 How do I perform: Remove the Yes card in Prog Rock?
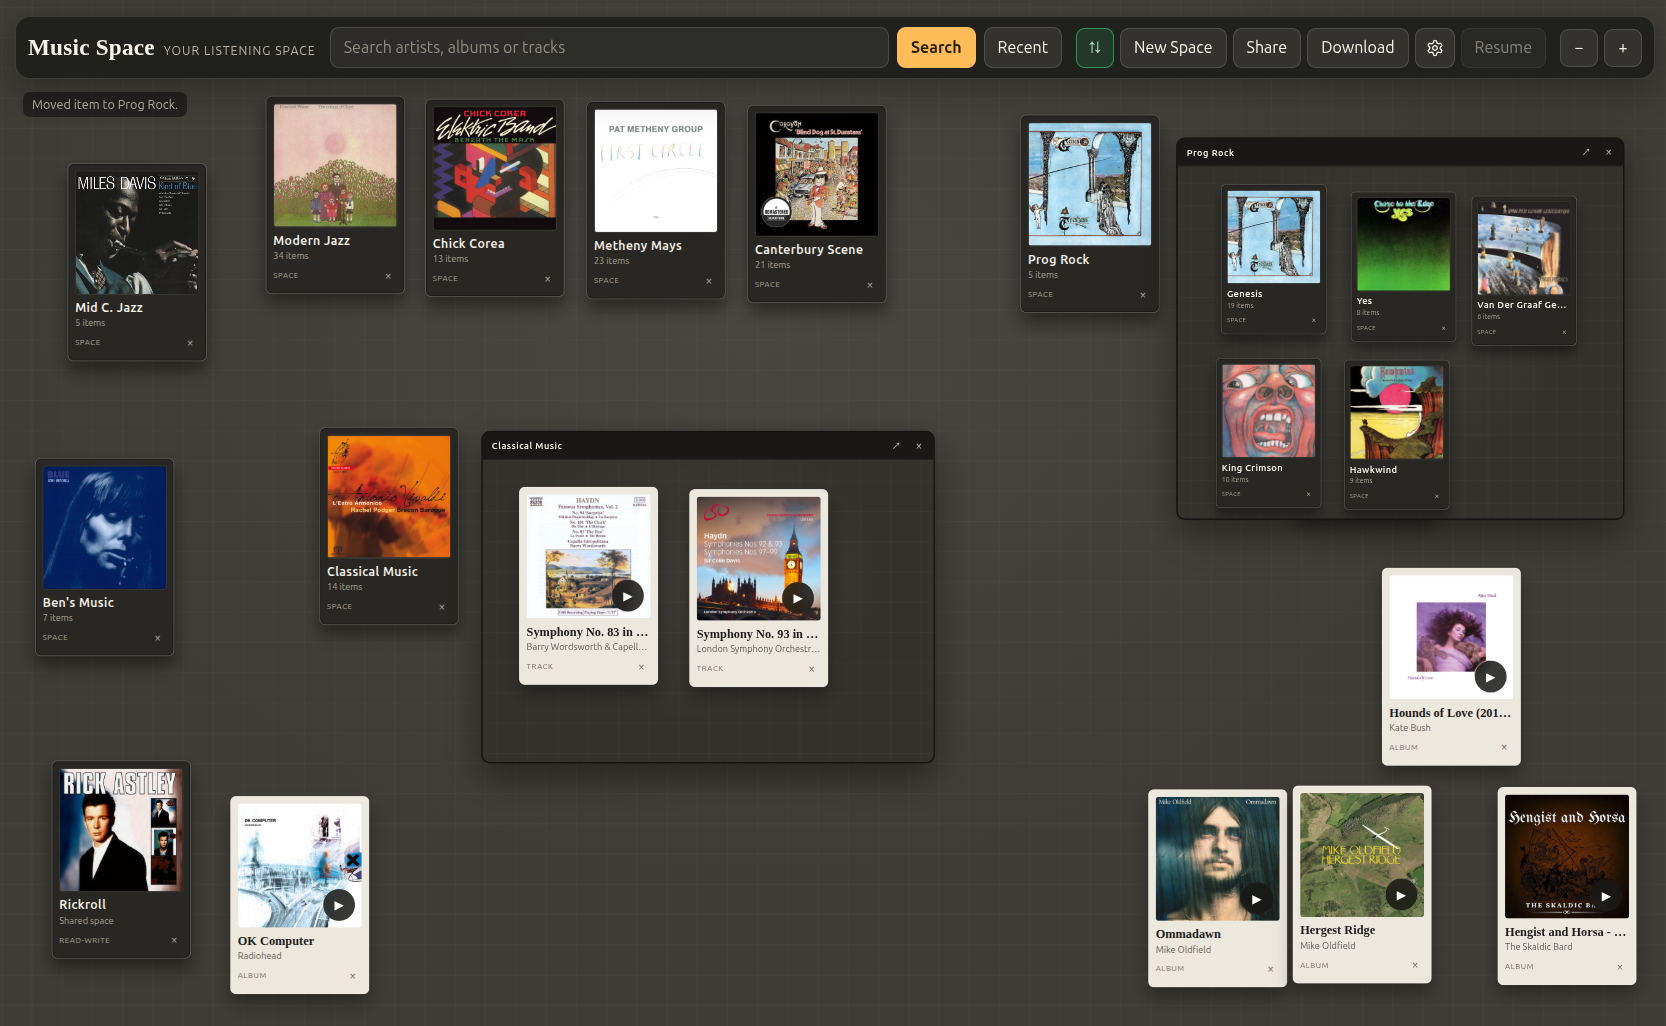(x=1443, y=328)
